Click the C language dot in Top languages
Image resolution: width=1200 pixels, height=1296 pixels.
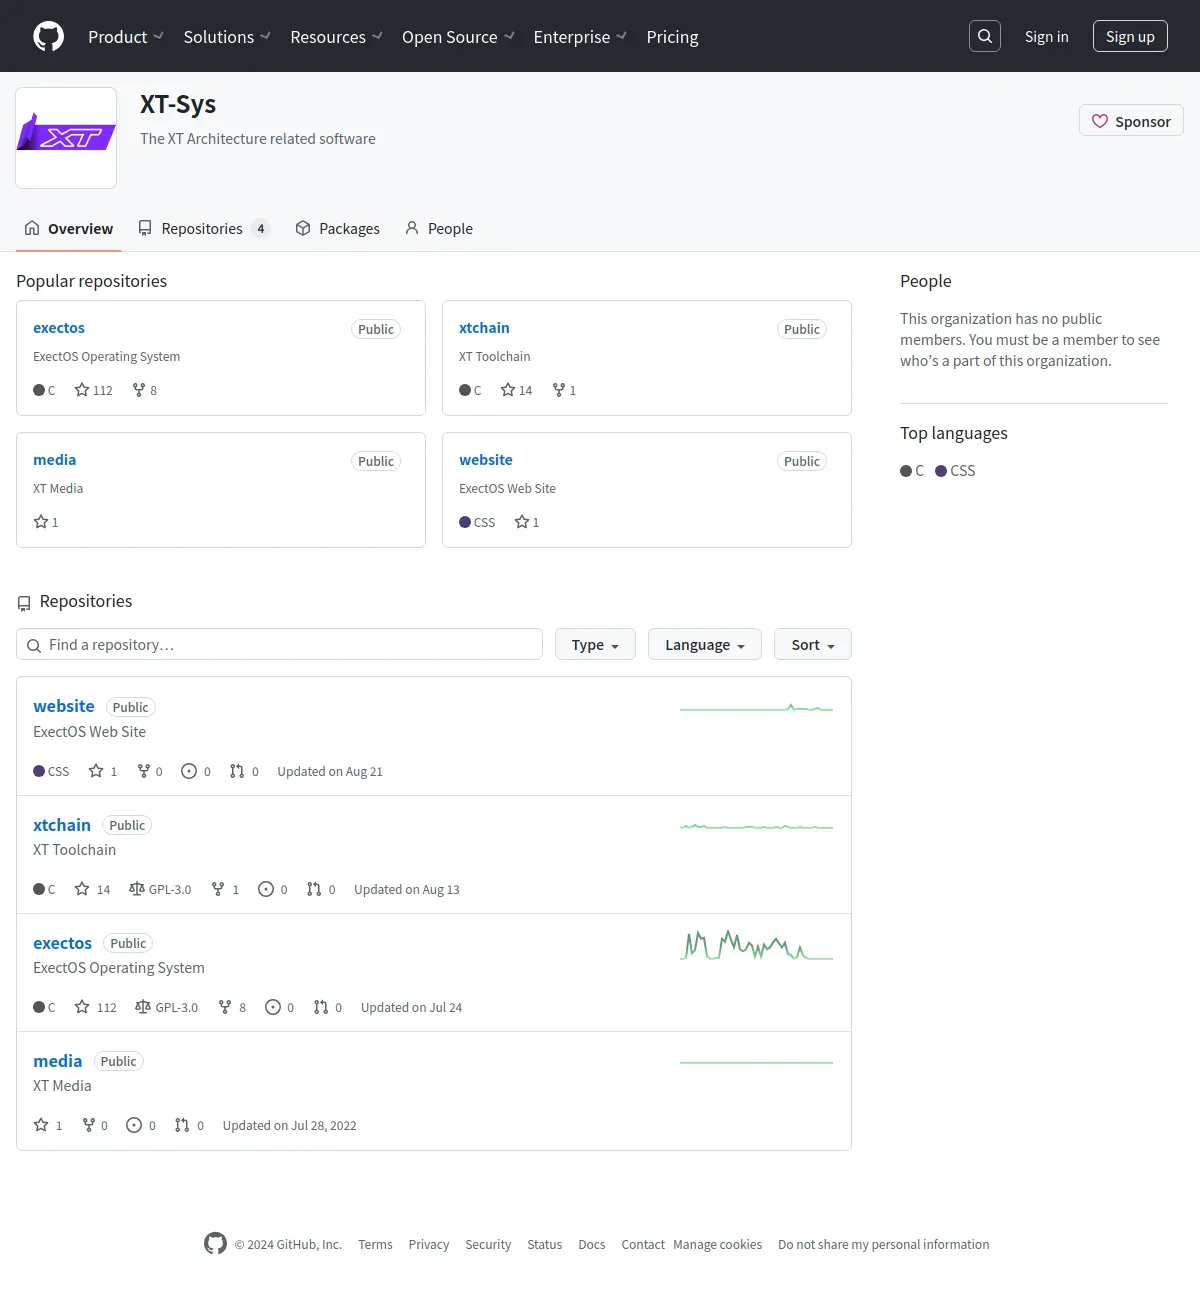[906, 471]
